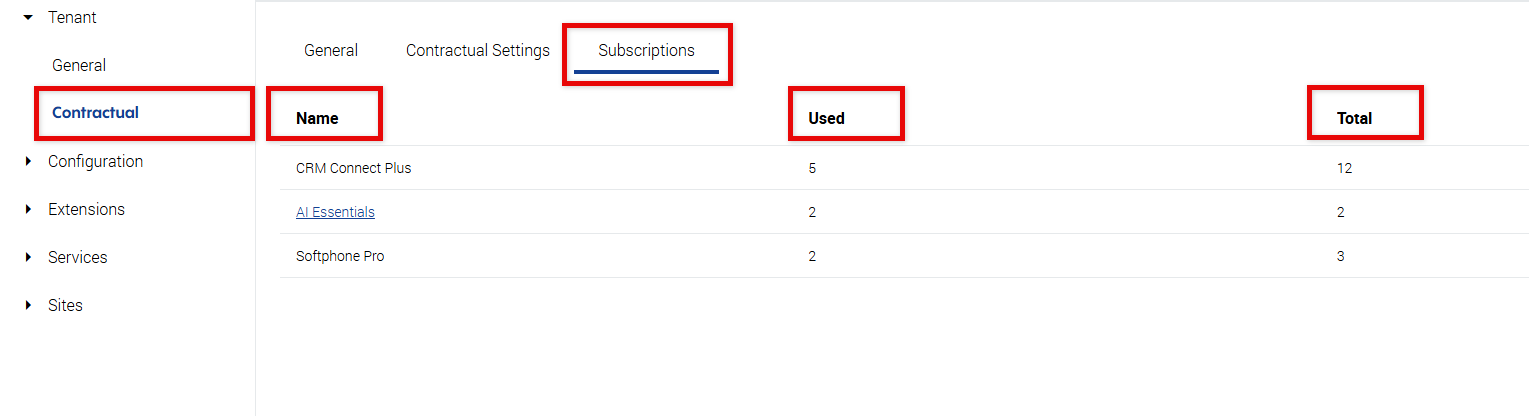Sort by the Name column header
This screenshot has height=416, width=1529.
point(318,118)
